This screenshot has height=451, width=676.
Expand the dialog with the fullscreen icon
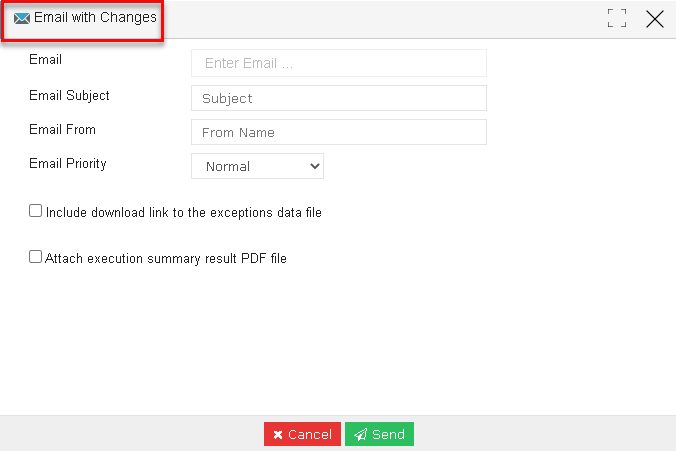point(617,18)
